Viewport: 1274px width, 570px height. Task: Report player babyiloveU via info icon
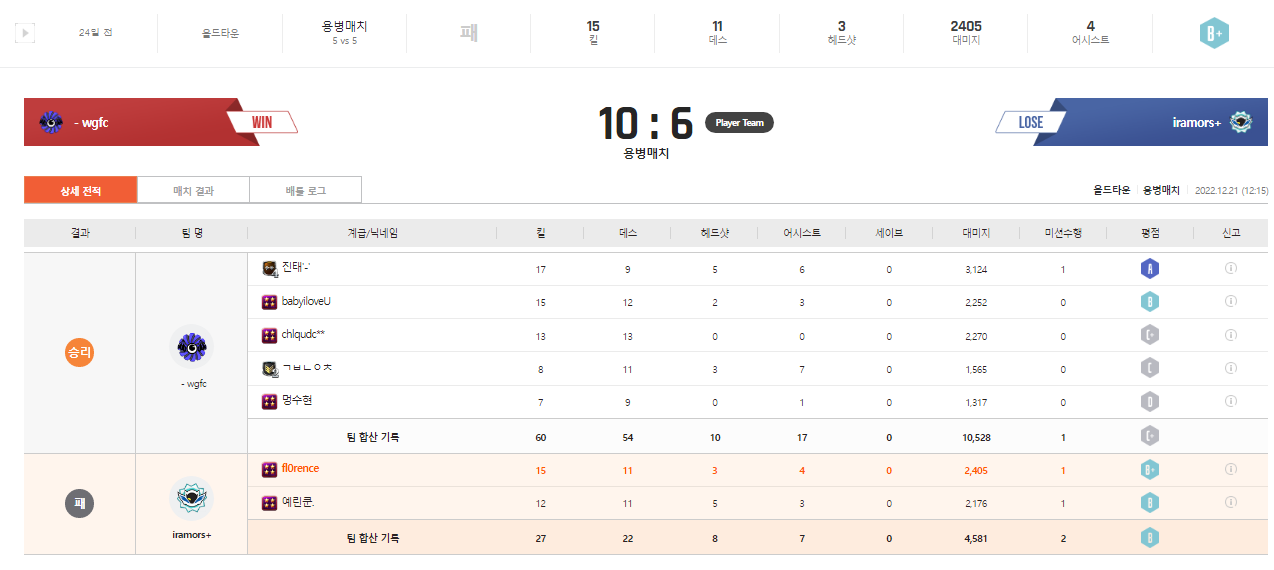1230,302
